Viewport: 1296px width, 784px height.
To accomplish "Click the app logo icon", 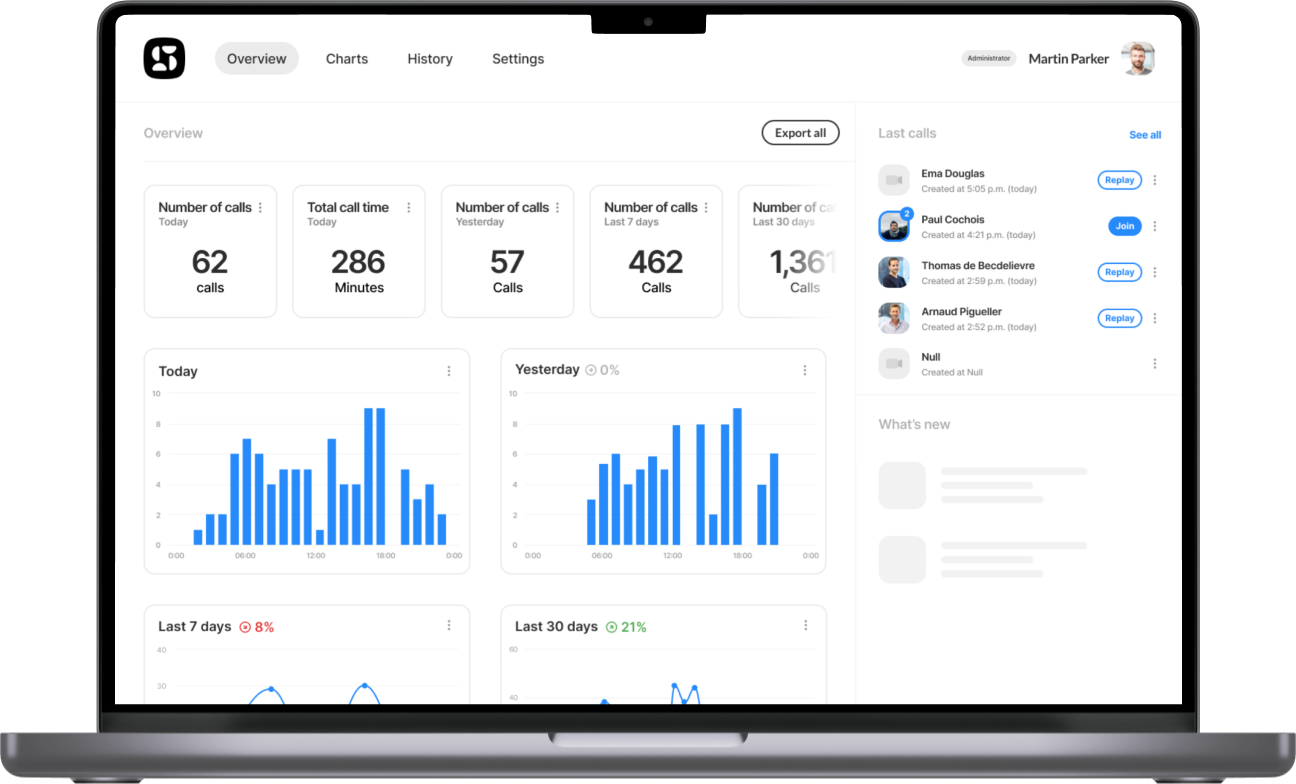I will point(163,58).
